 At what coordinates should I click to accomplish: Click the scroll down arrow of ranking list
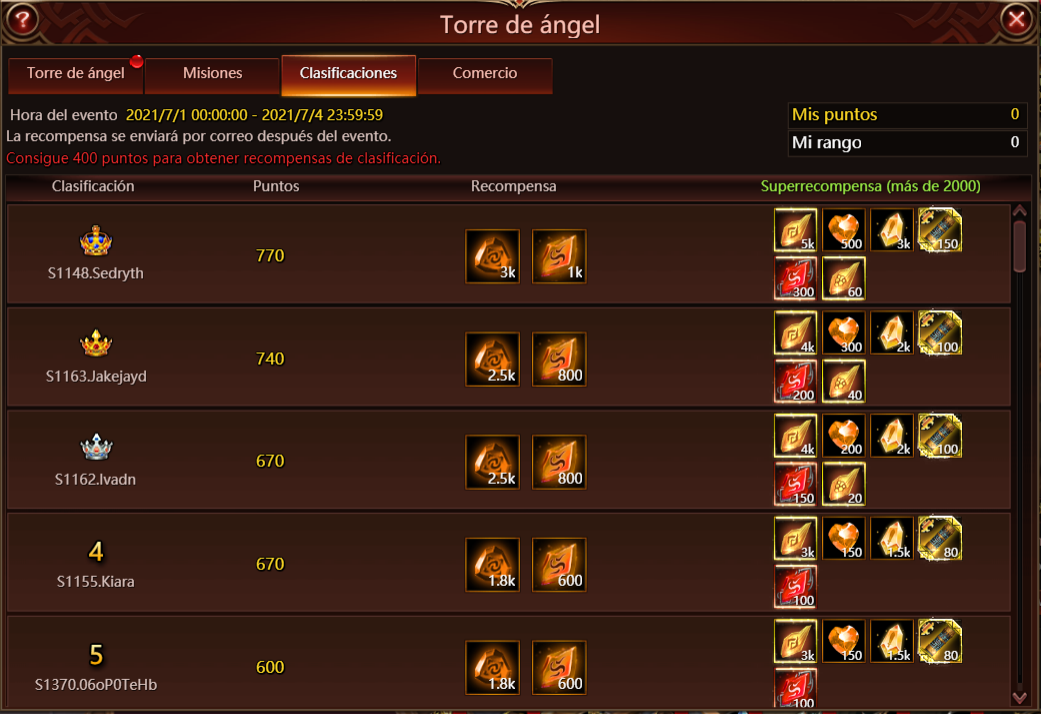pos(1020,697)
